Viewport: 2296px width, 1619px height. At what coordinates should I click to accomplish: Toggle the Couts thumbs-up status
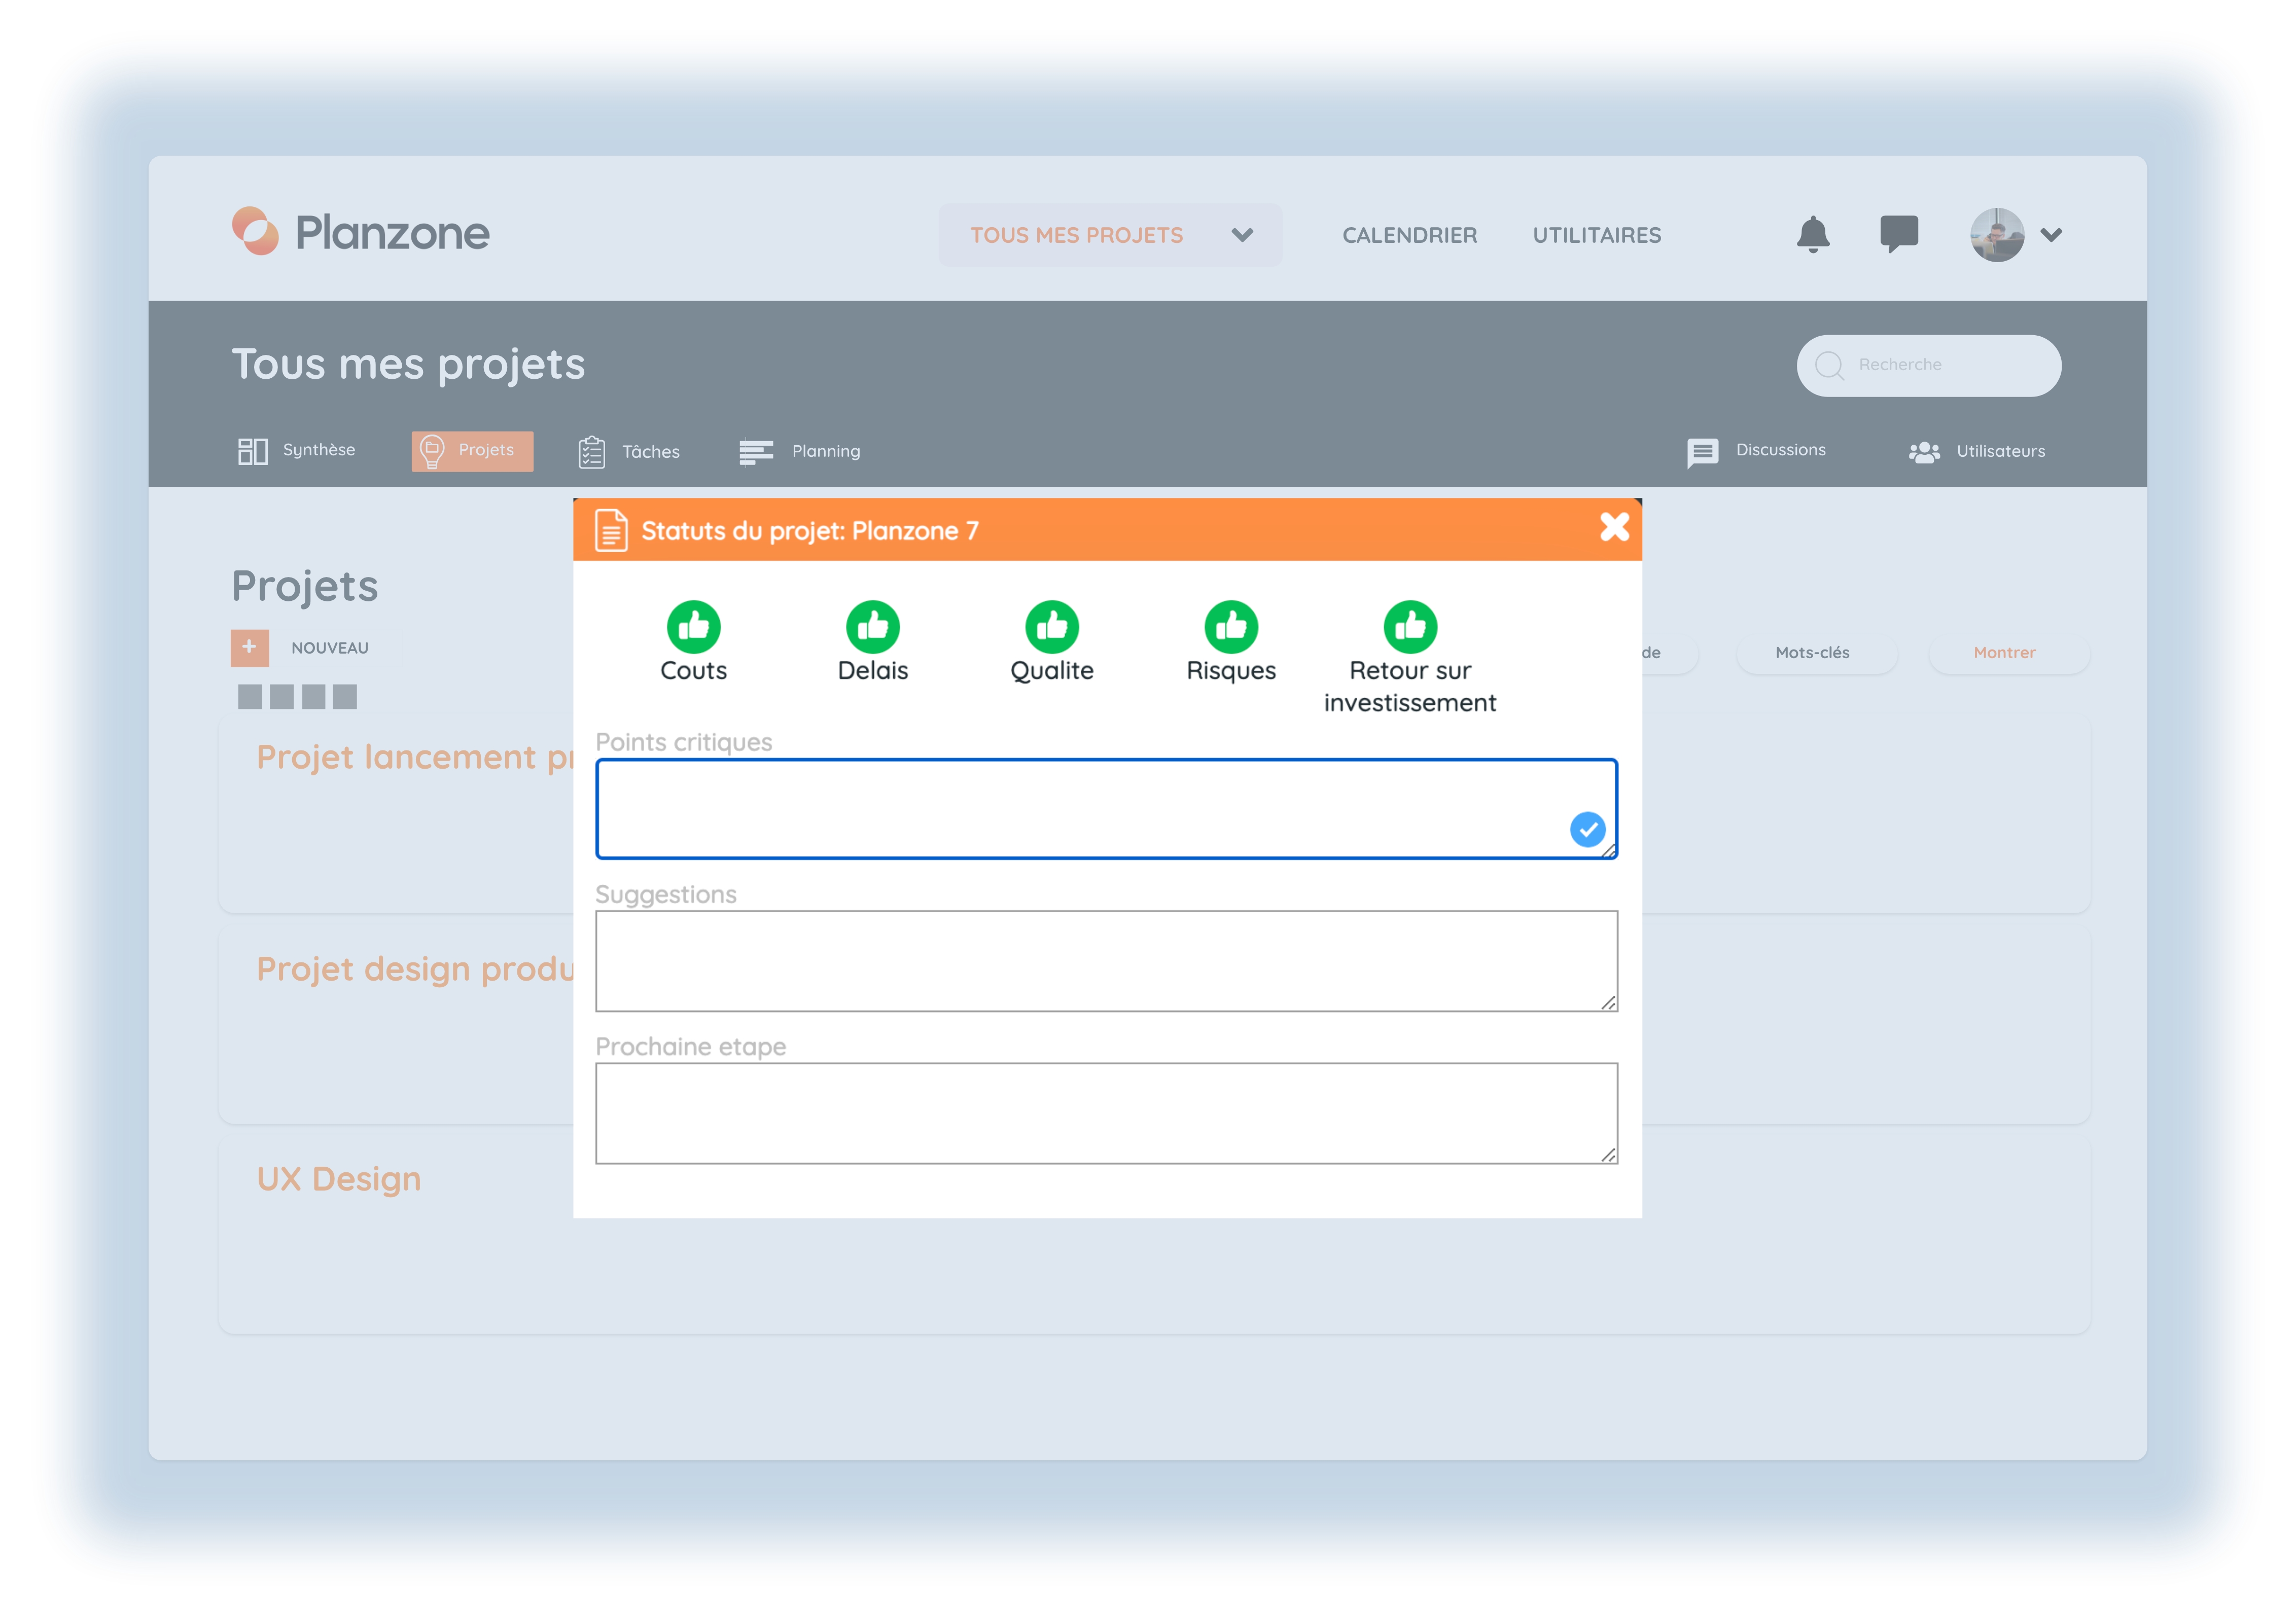tap(693, 627)
